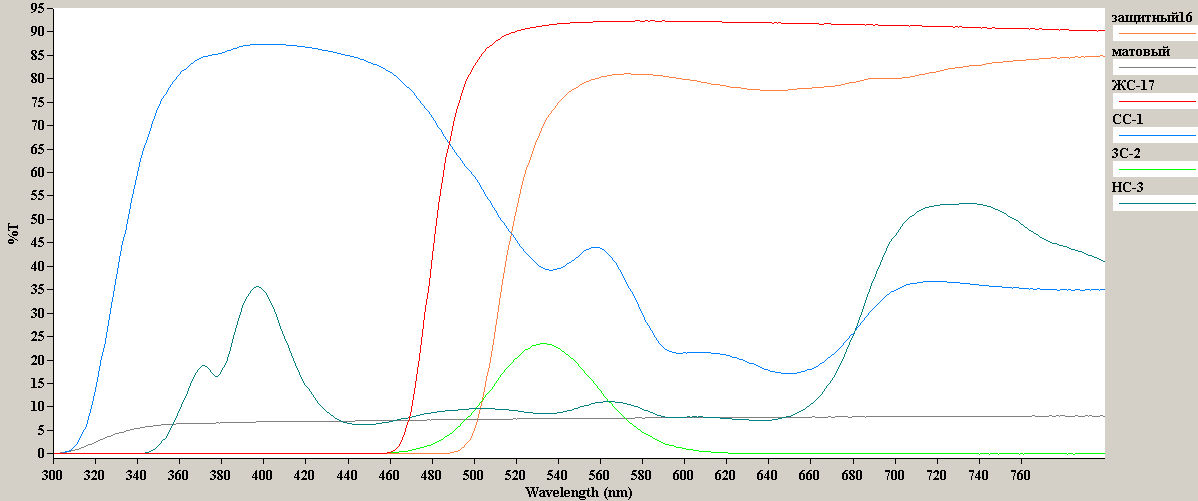Click the 95 tick label on %T axis

click(38, 8)
